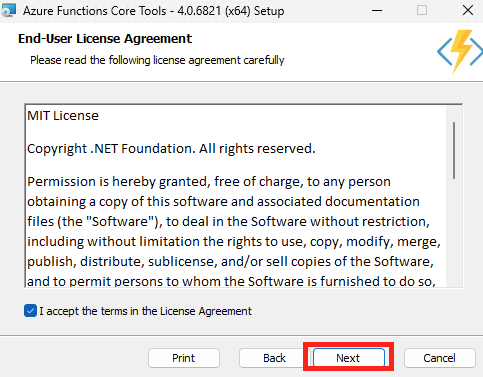
Task: Click the 'MIT License' heading text
Action: coord(63,116)
